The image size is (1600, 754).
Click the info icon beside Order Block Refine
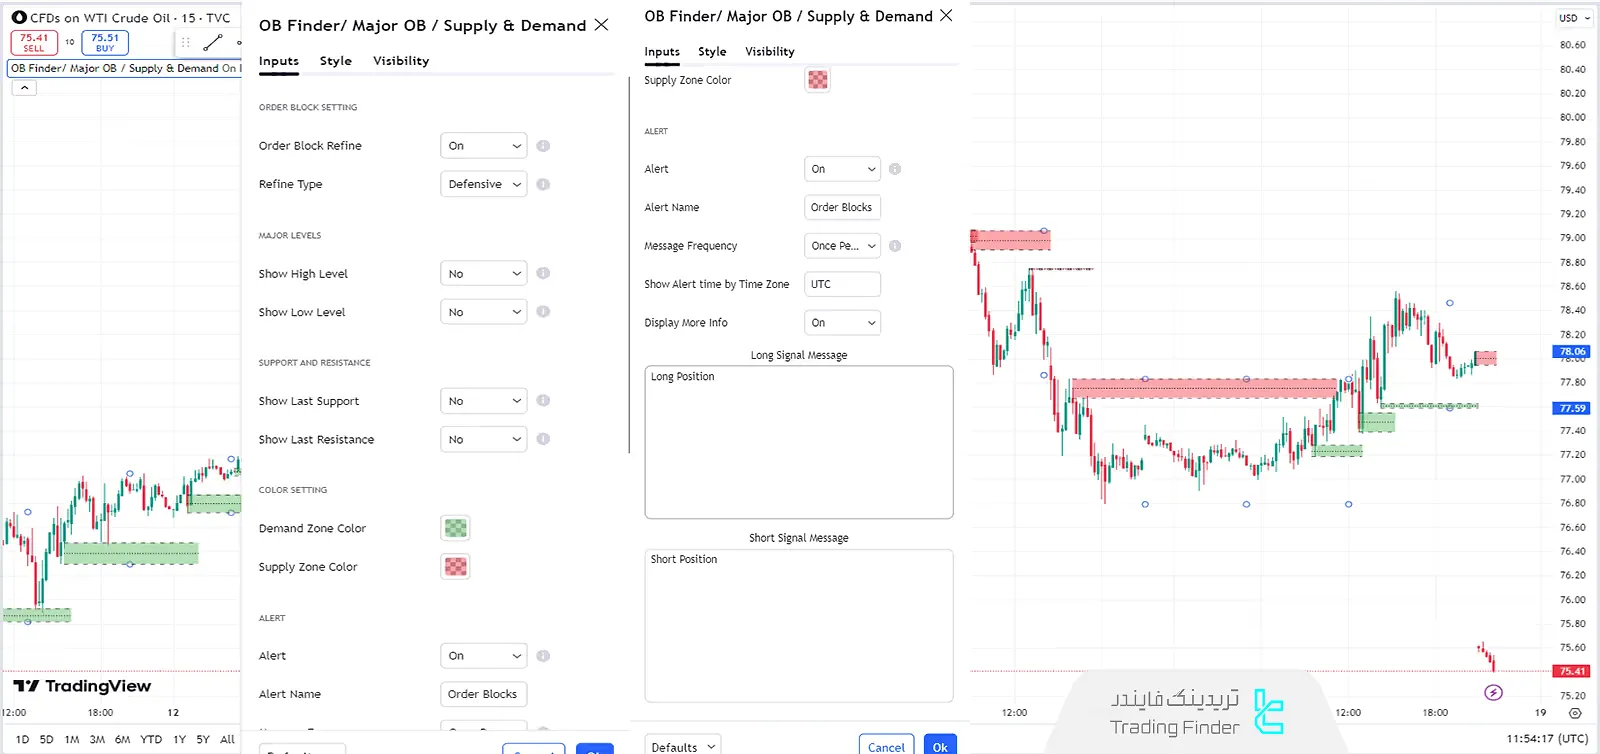(543, 146)
